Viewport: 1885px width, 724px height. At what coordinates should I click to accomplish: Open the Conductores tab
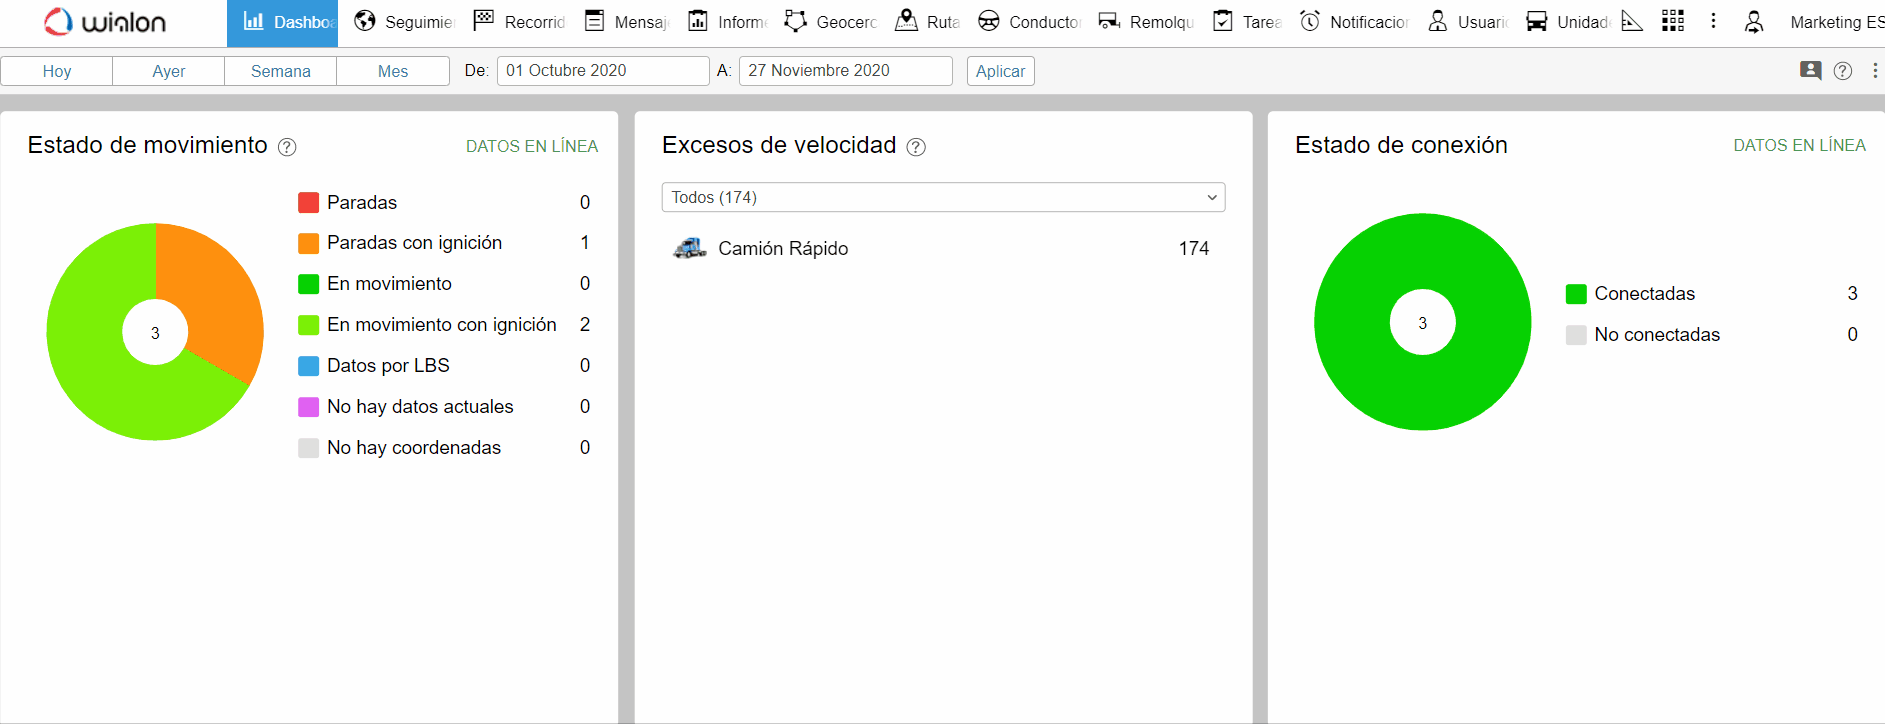click(x=1030, y=22)
